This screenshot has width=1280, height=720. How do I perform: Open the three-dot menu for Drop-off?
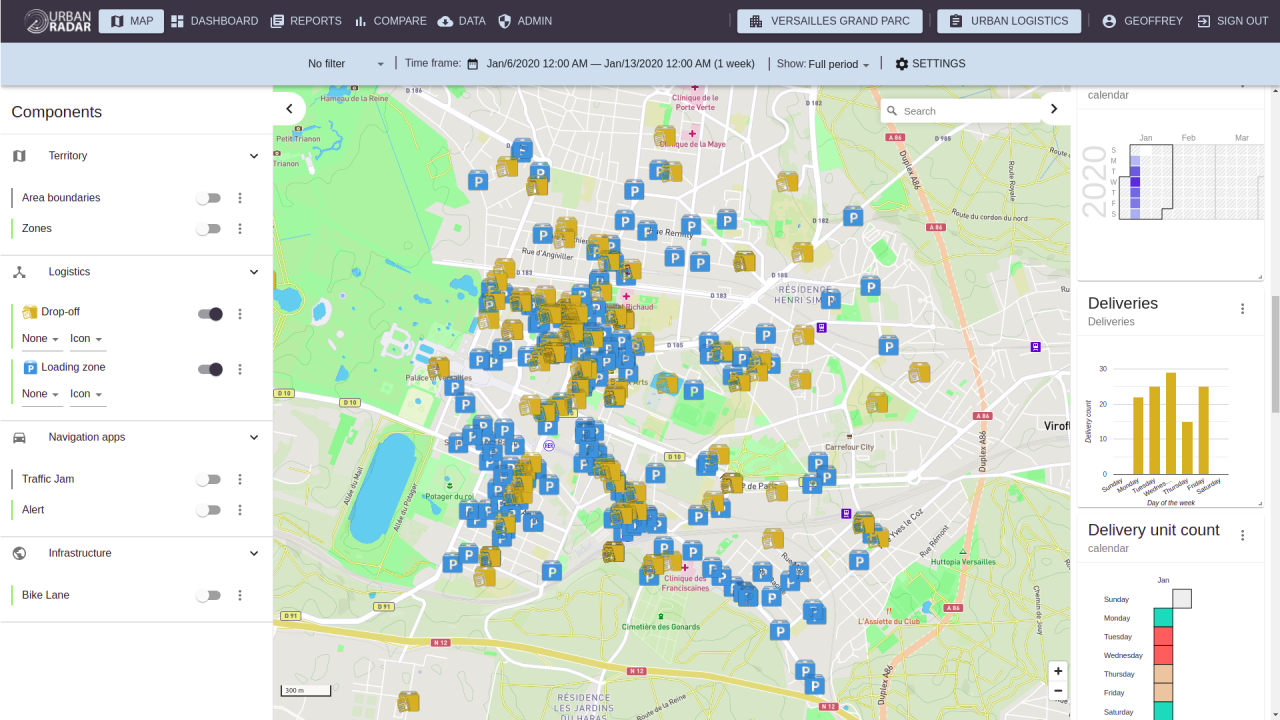[240, 314]
